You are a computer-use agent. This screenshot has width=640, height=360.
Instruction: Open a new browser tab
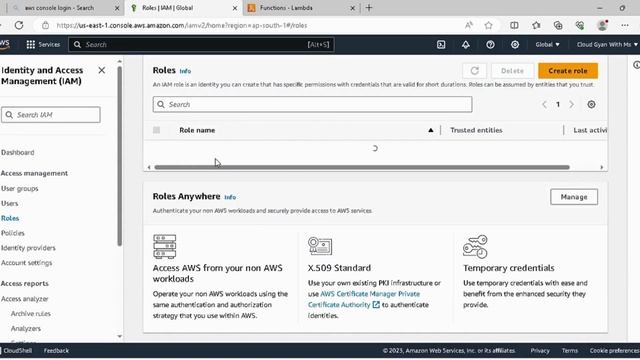click(x=369, y=8)
